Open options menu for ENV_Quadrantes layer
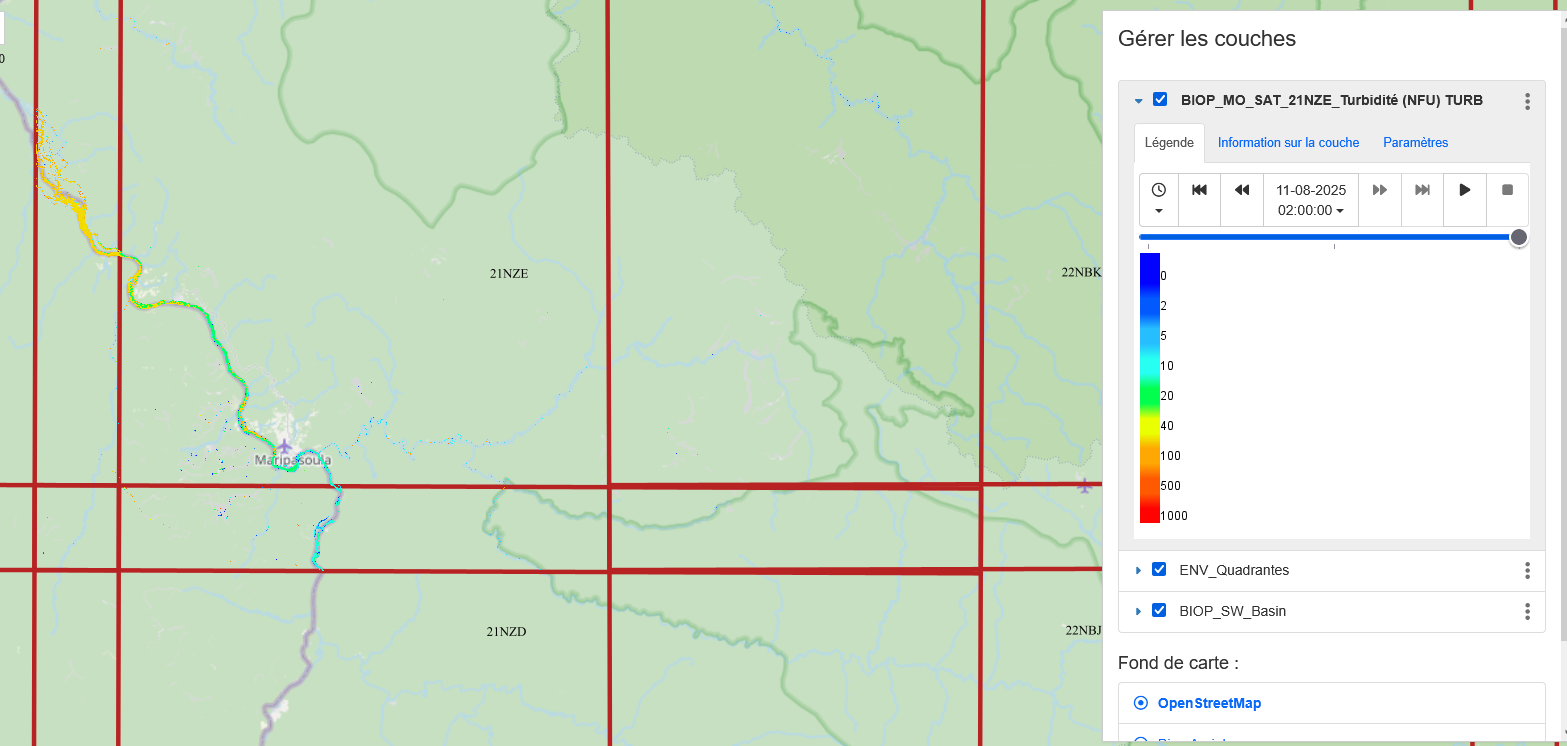Screen dimensions: 1567x746 click(1527, 570)
